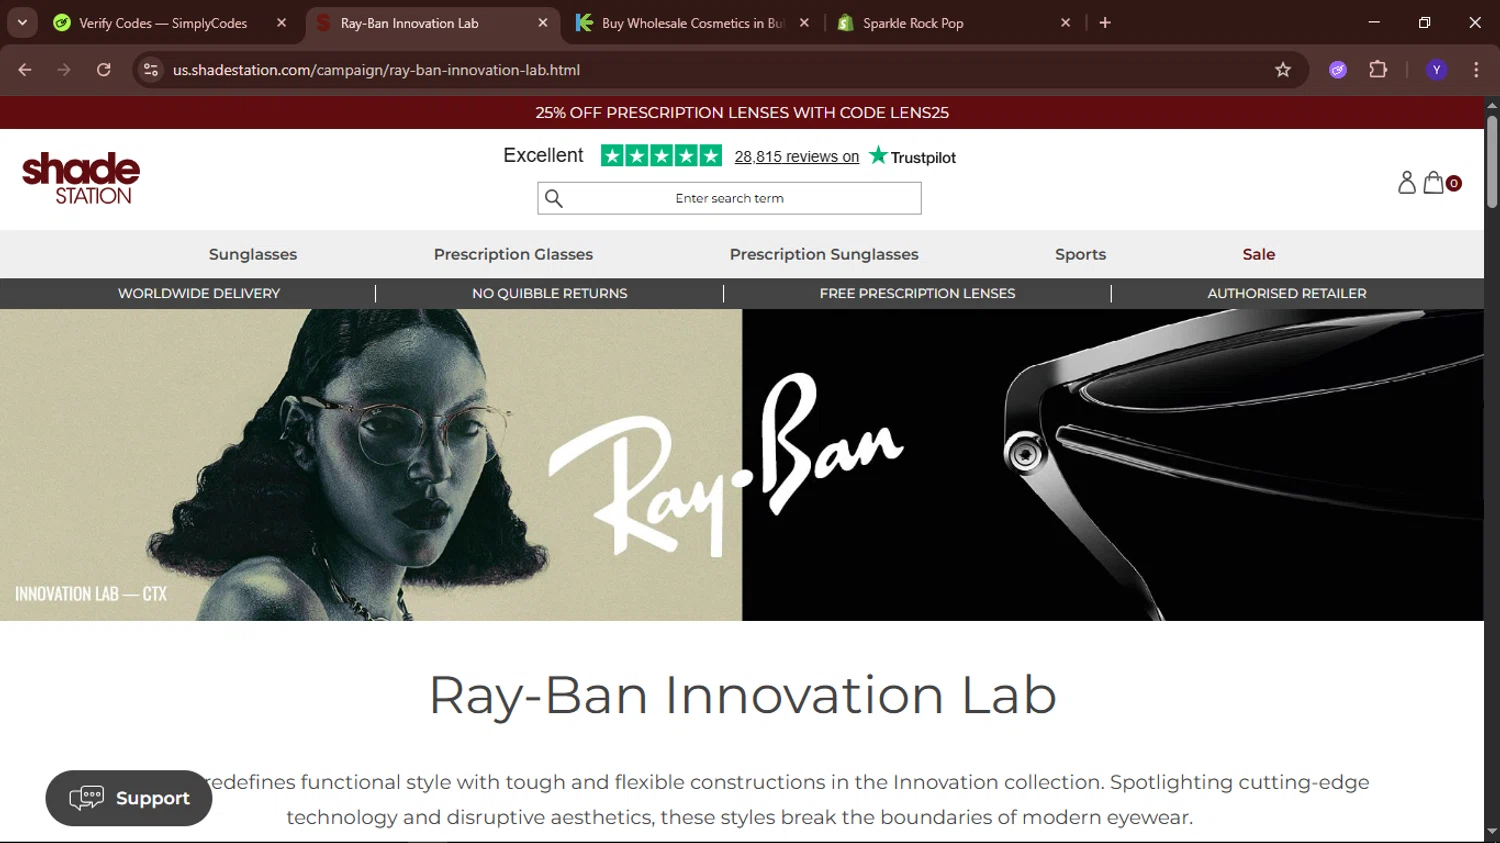Viewport: 1500px width, 843px height.
Task: Open the browser extensions puzzle icon
Action: [x=1378, y=70]
